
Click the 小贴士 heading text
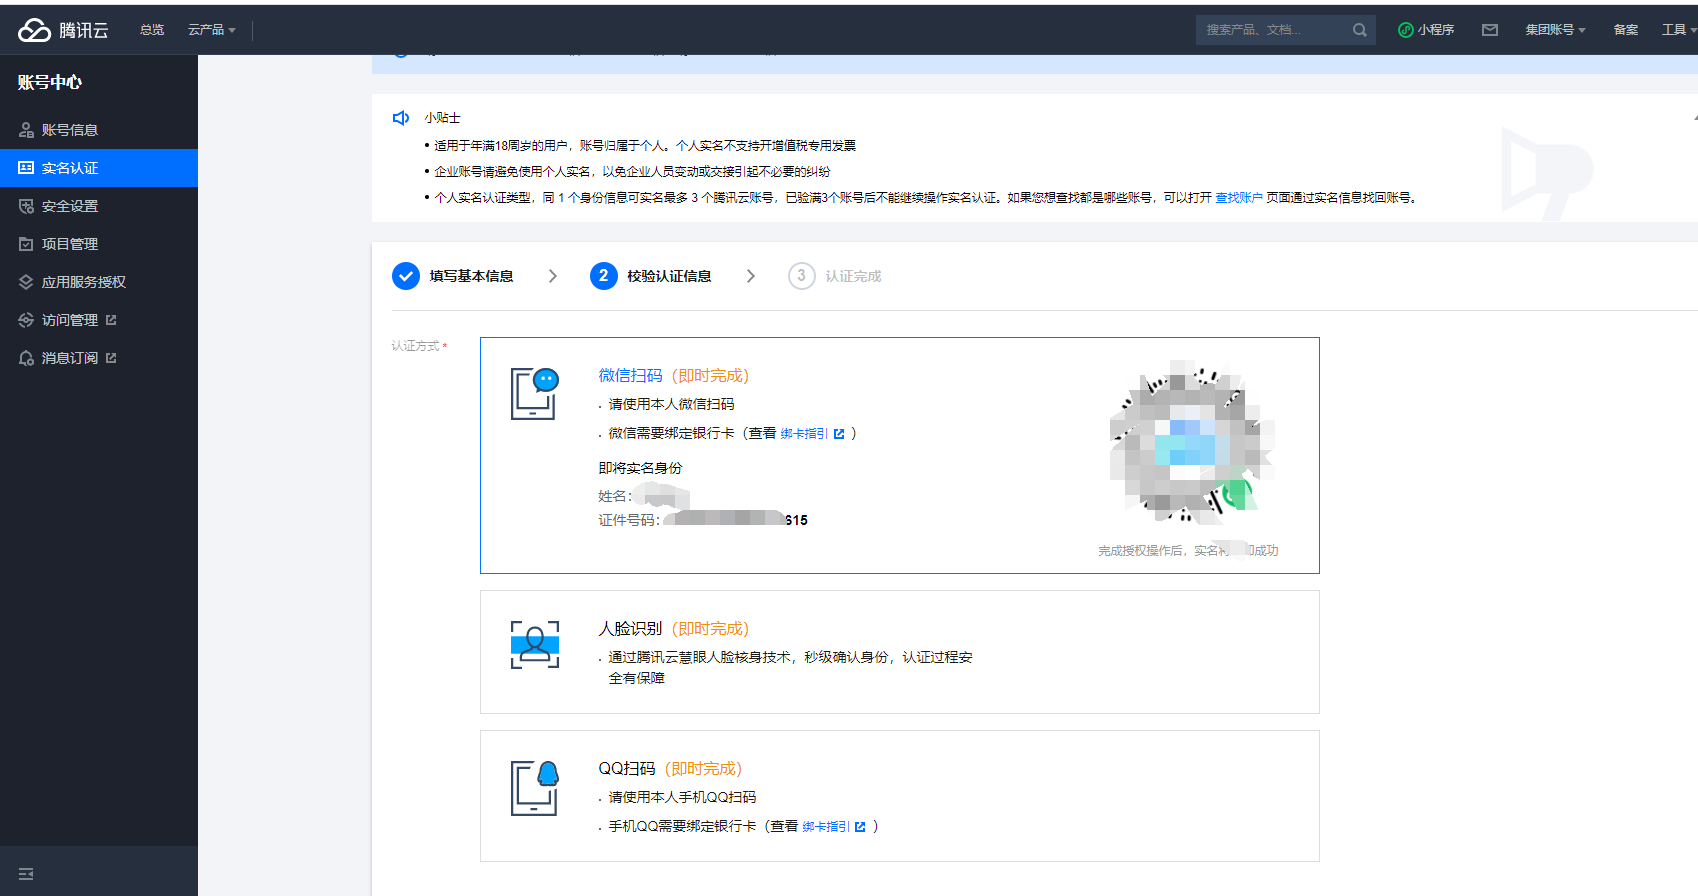(442, 118)
